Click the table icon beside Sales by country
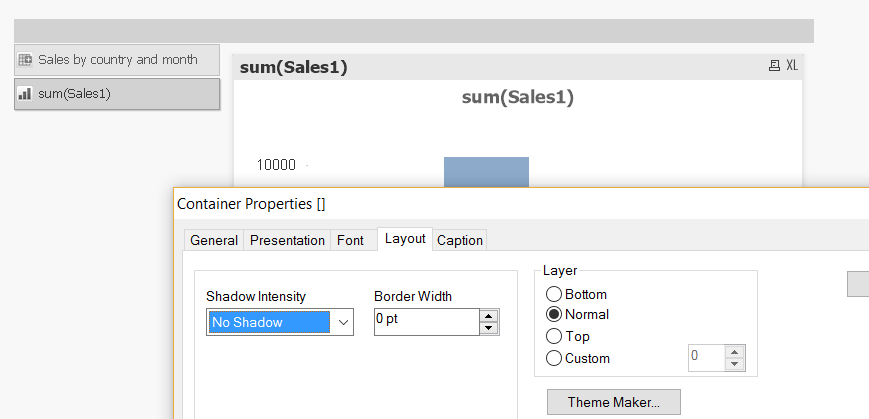Screen dimensions: 869x419 [26, 60]
